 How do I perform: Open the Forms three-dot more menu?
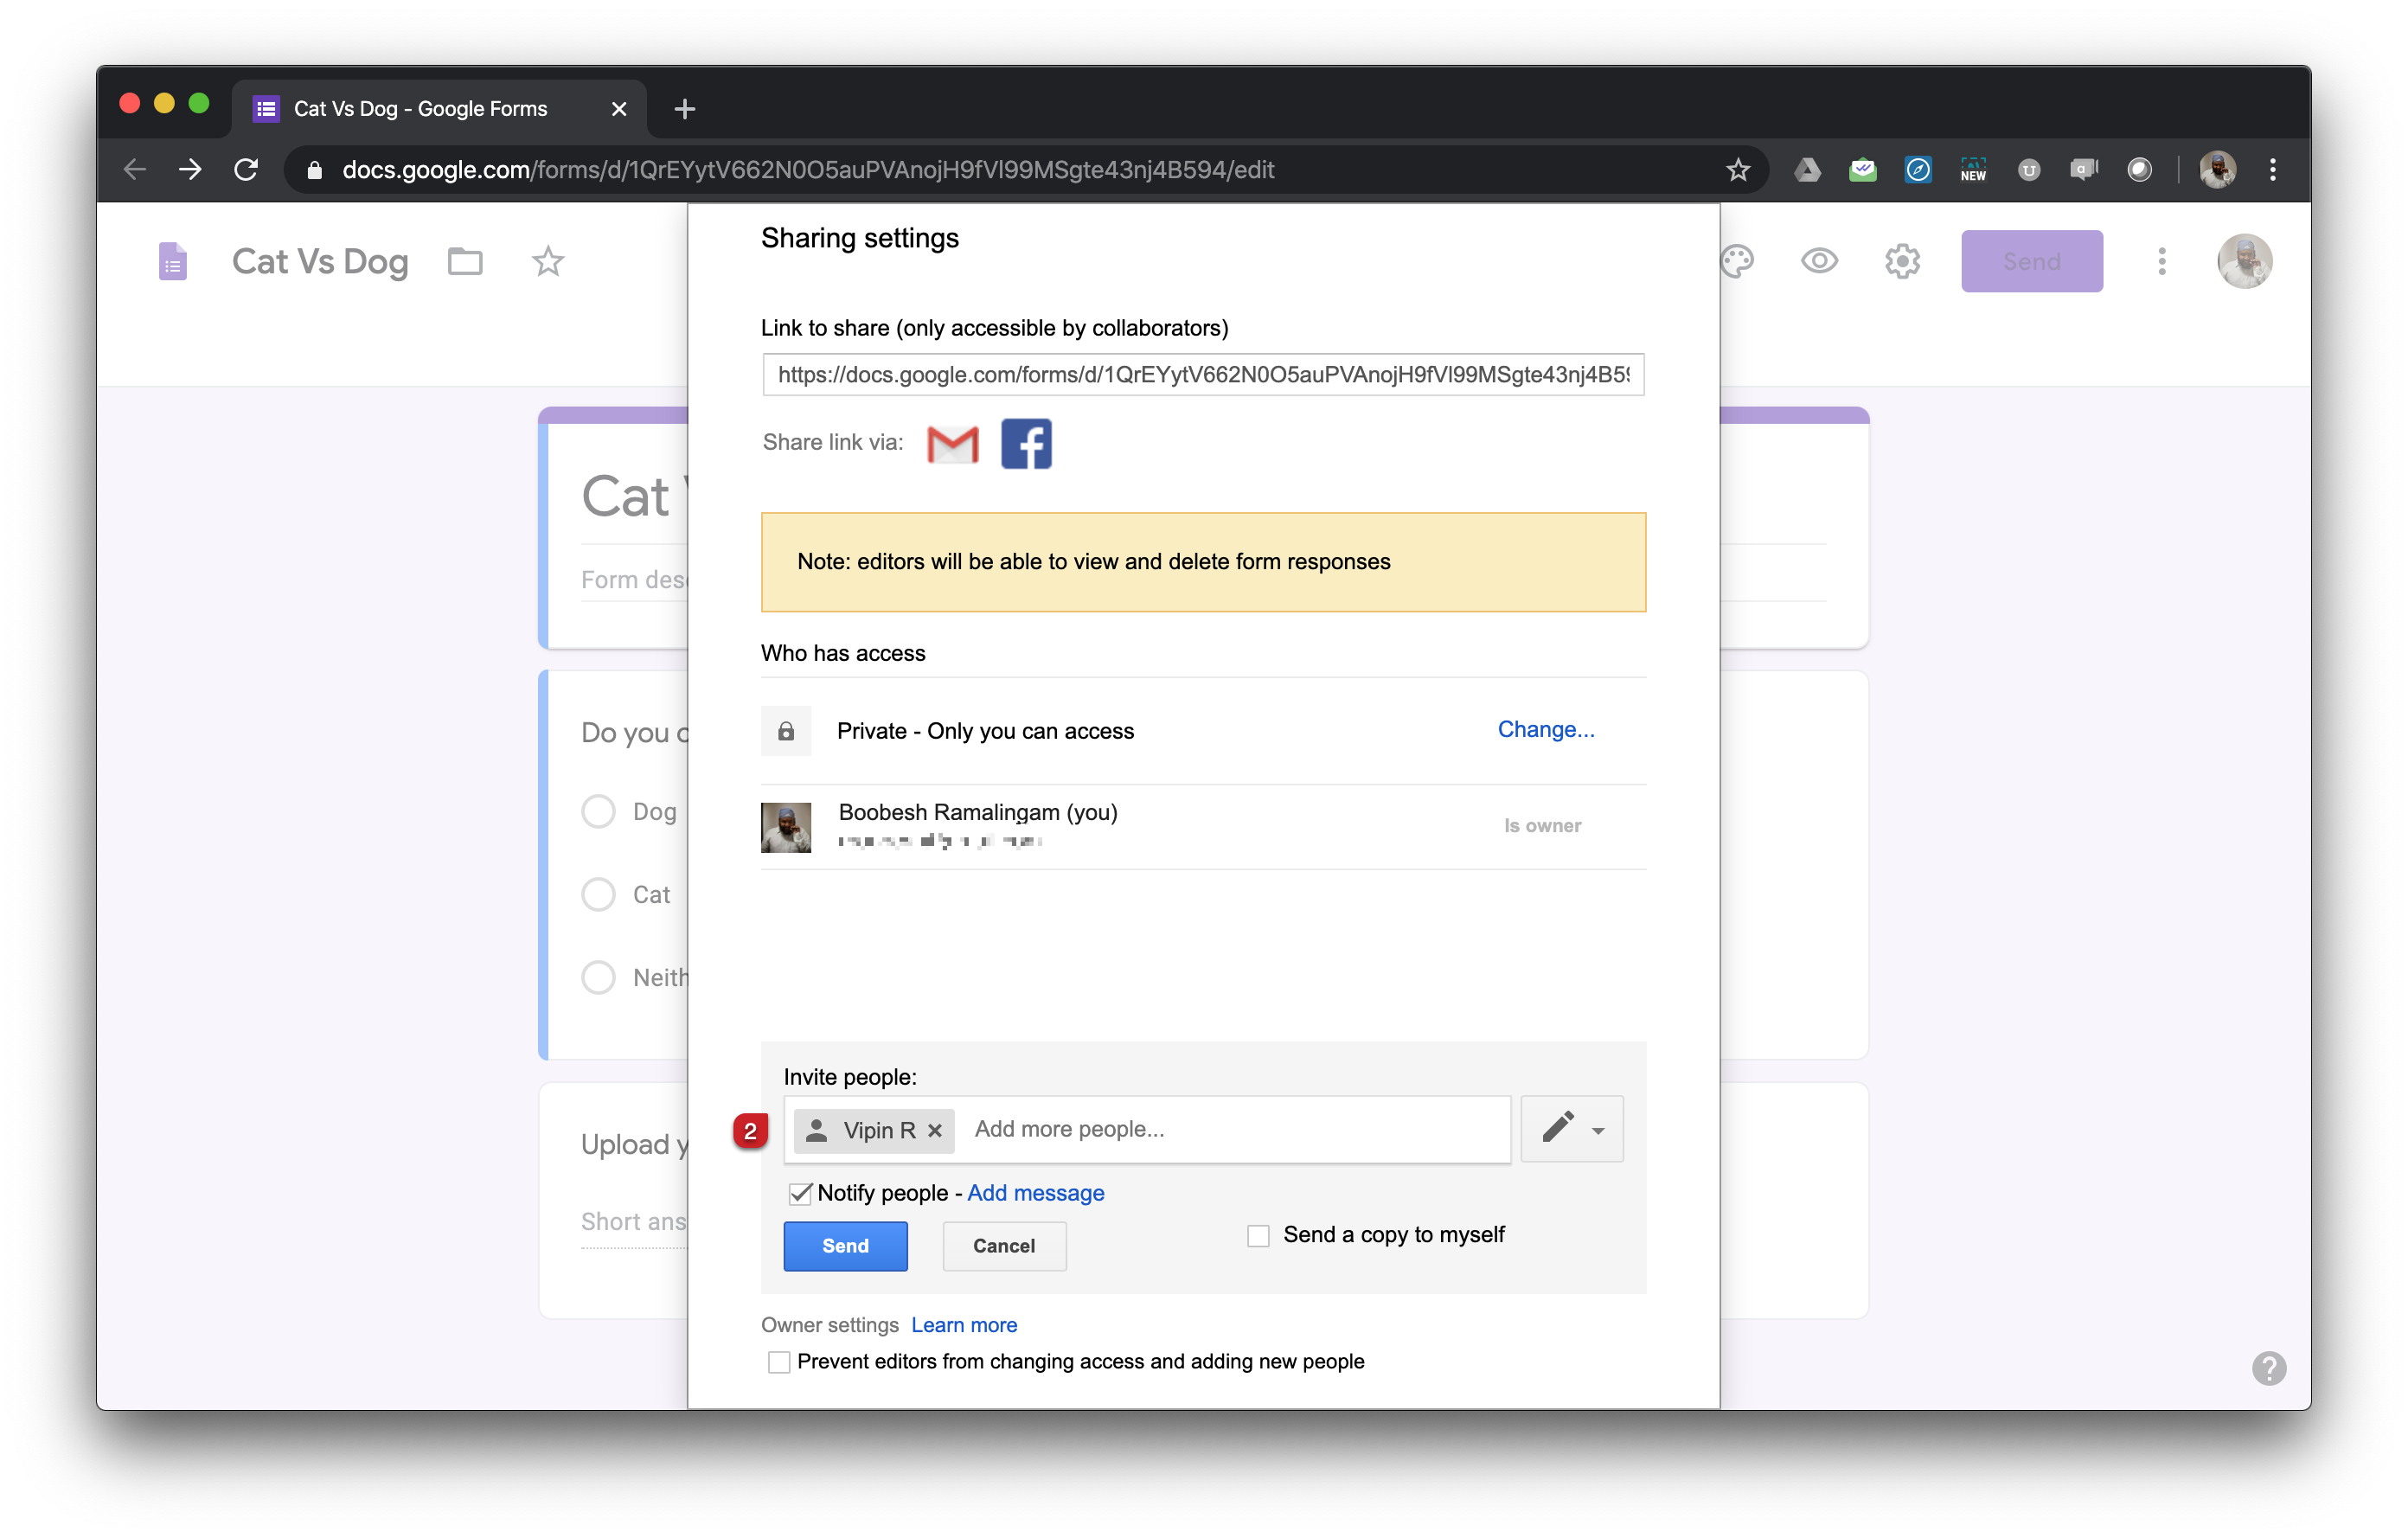coord(2162,261)
